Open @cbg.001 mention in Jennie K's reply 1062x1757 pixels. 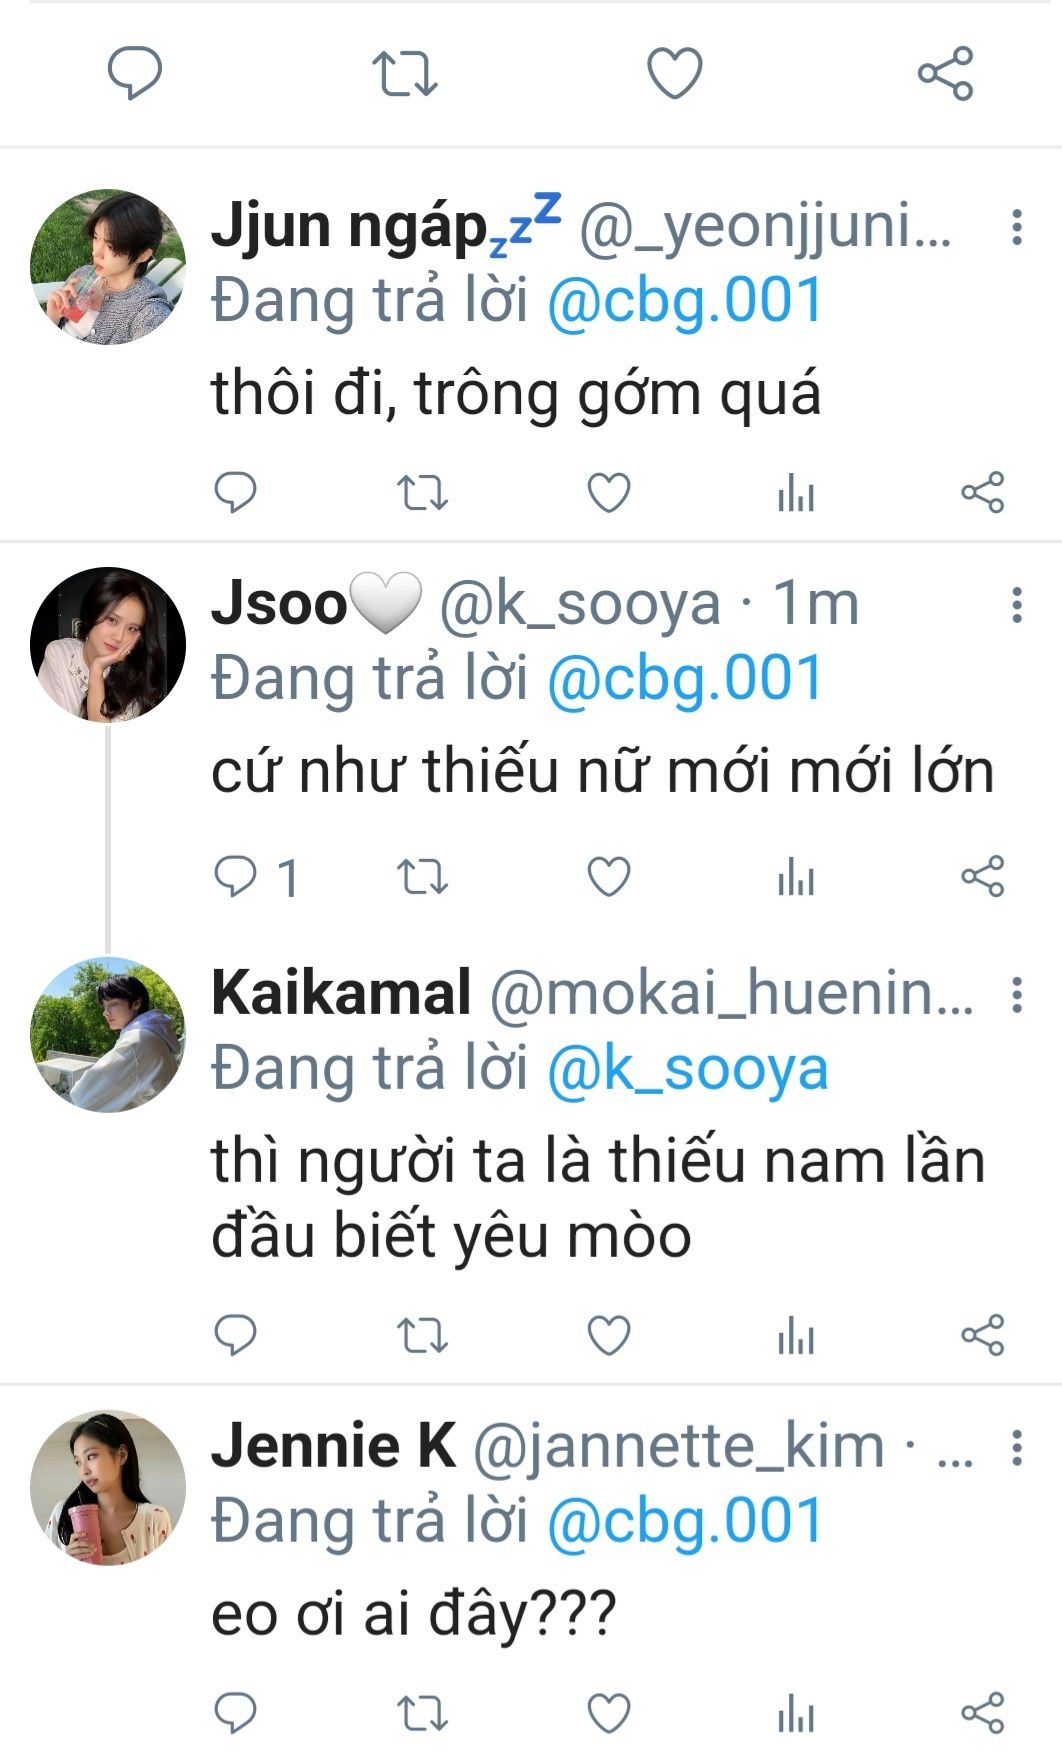(685, 1521)
